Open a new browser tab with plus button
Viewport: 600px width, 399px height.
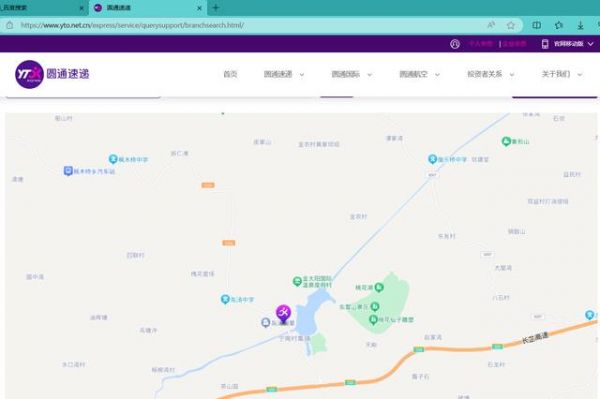point(215,8)
